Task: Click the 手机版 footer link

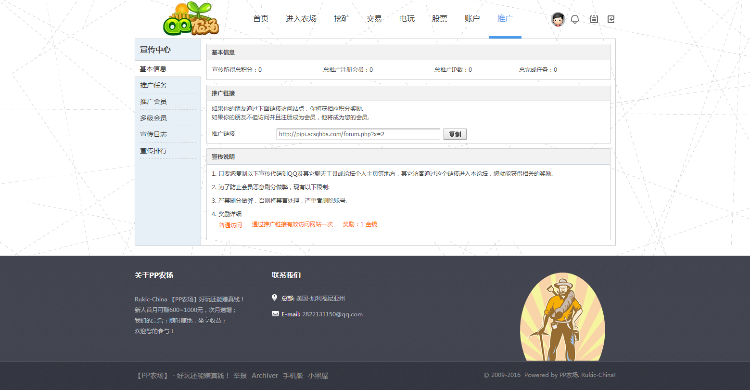Action: tap(293, 376)
